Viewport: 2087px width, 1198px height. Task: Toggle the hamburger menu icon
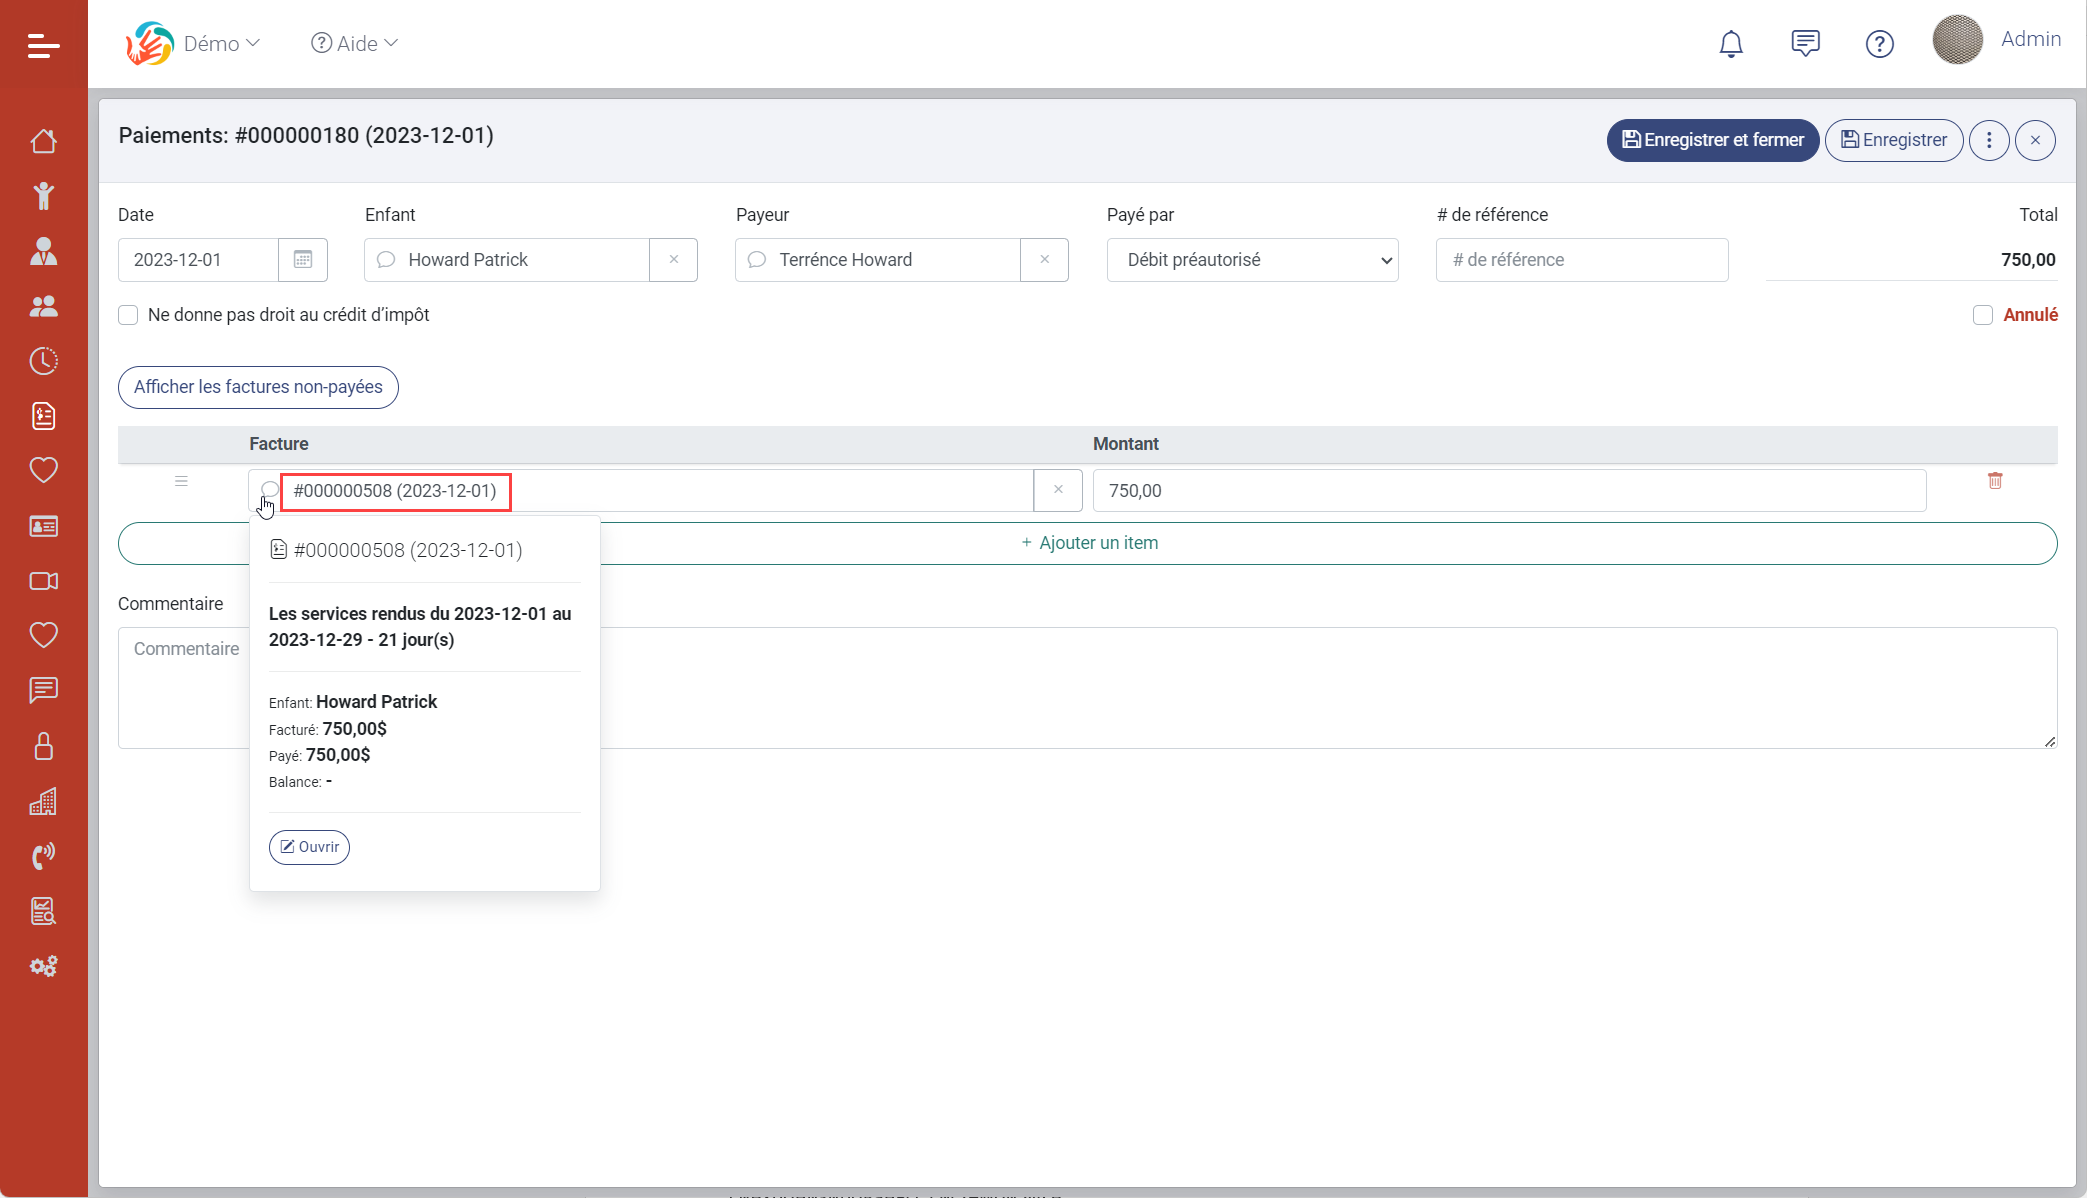coord(43,45)
